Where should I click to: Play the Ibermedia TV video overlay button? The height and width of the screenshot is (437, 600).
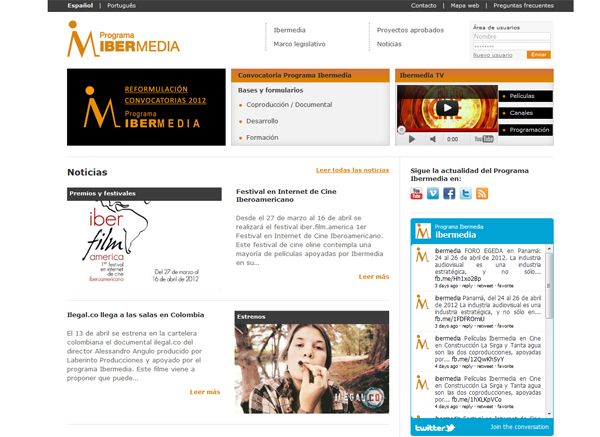pos(447,108)
